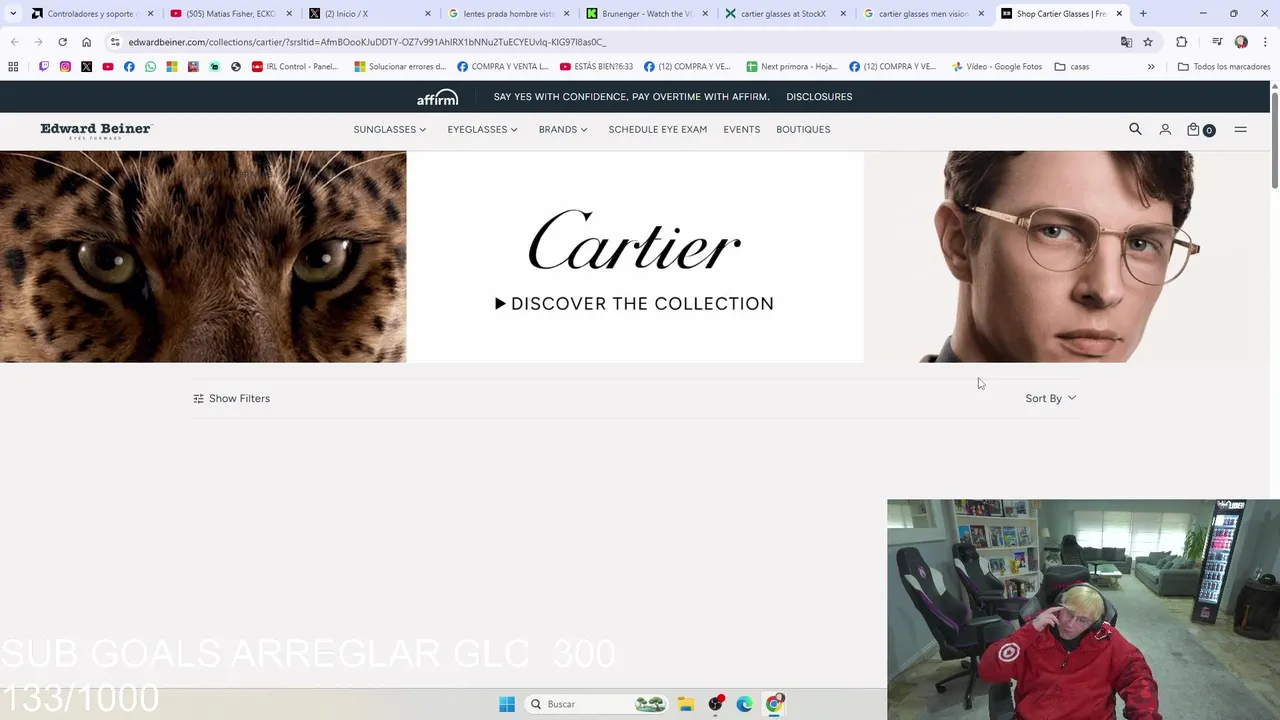
Task: Open Vídeo - Google Fotos bookmark
Action: point(997,67)
